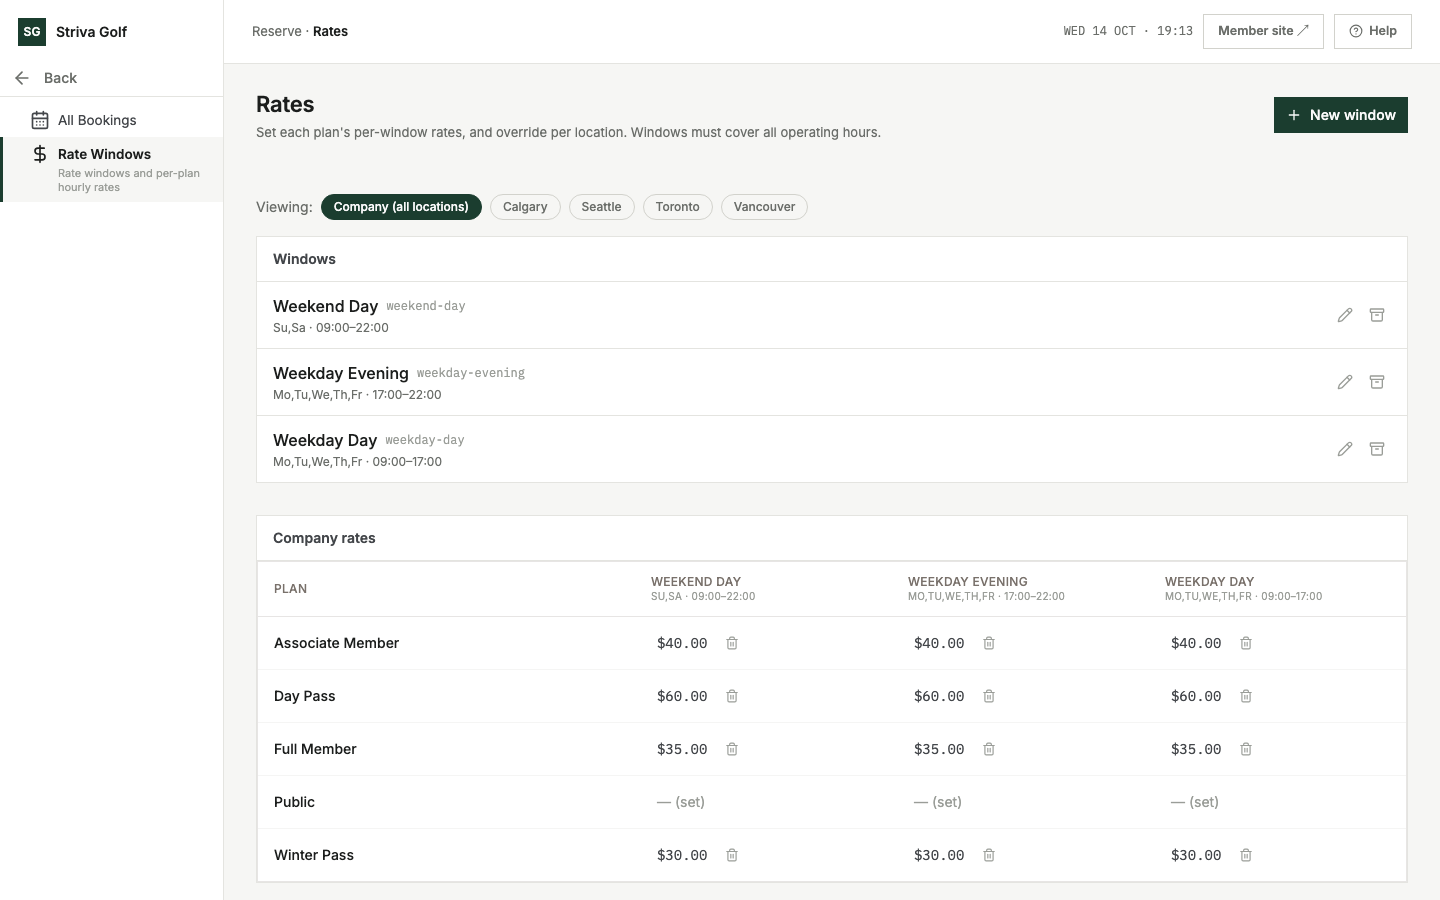Viewport: 1440px width, 900px height.
Task: Open Rate Windows in sidebar
Action: click(x=112, y=169)
